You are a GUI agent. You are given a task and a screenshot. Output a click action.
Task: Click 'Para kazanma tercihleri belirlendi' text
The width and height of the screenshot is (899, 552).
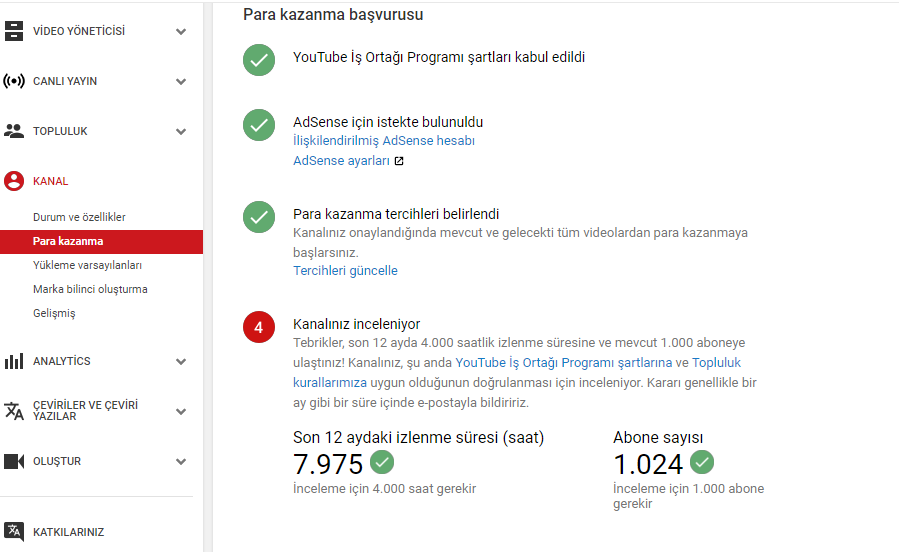pos(396,214)
